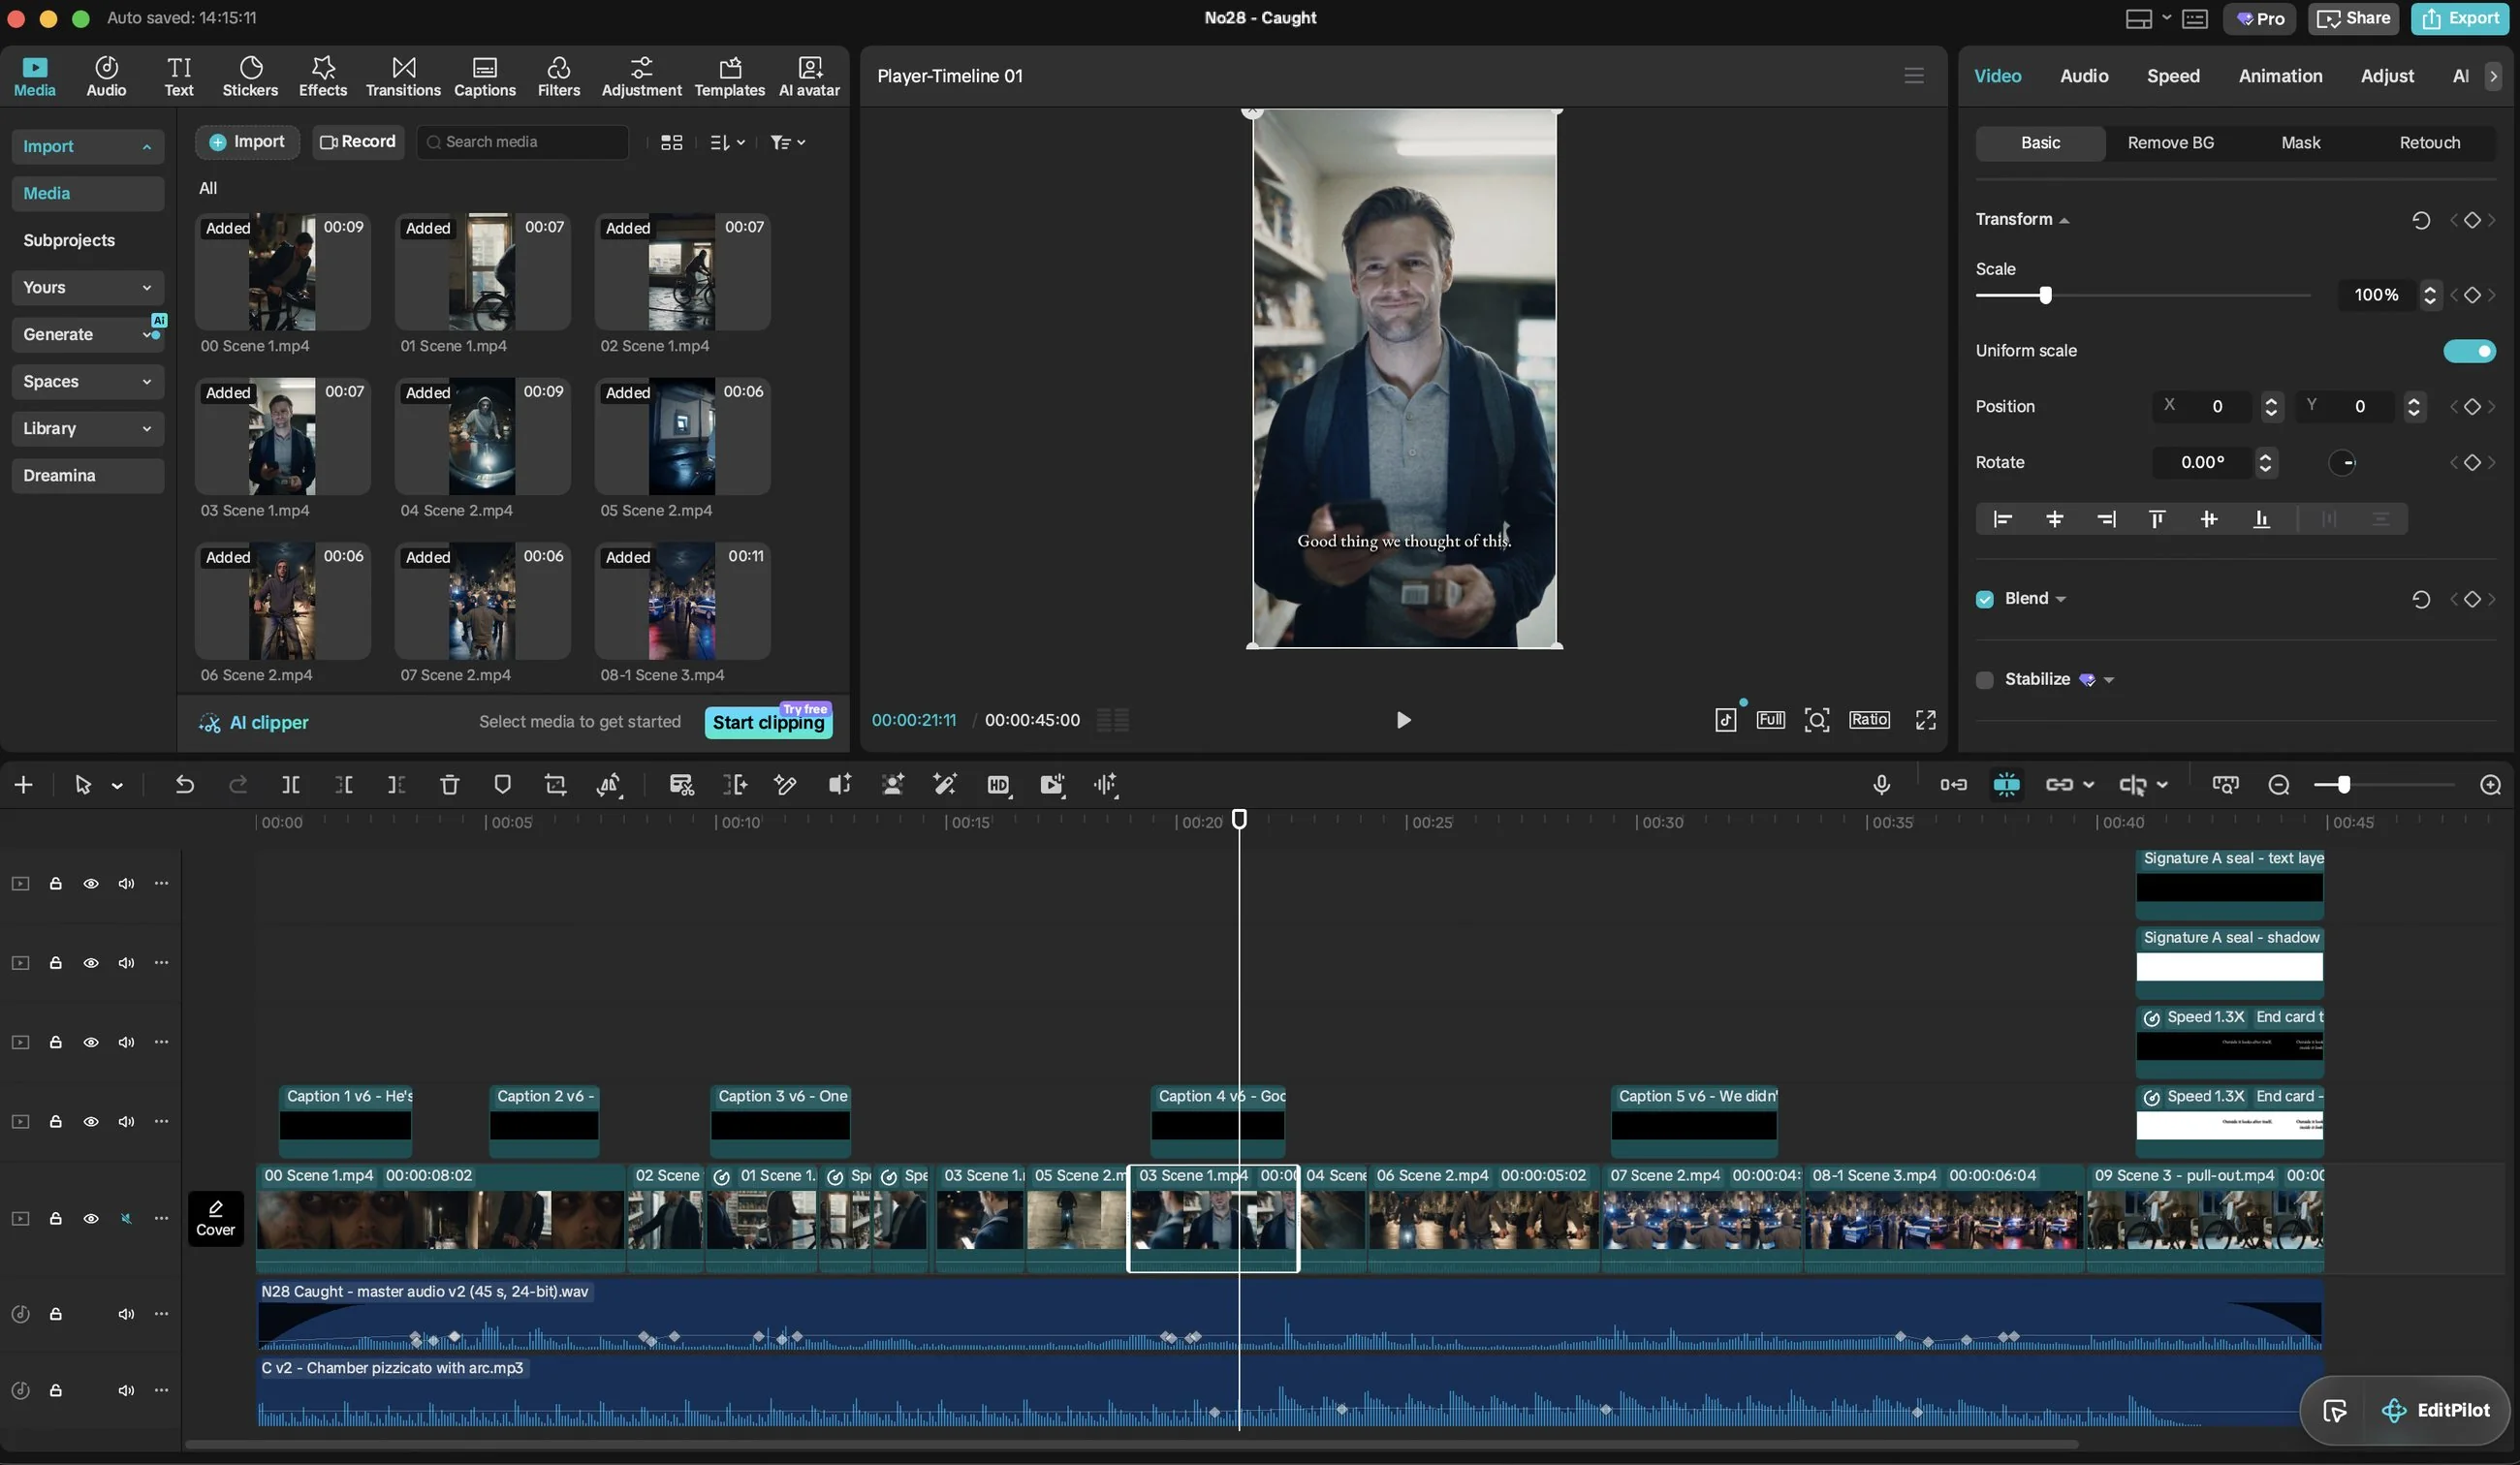Adjust the Scale slider handle
The height and width of the screenshot is (1465, 2520).
pyautogui.click(x=2045, y=295)
